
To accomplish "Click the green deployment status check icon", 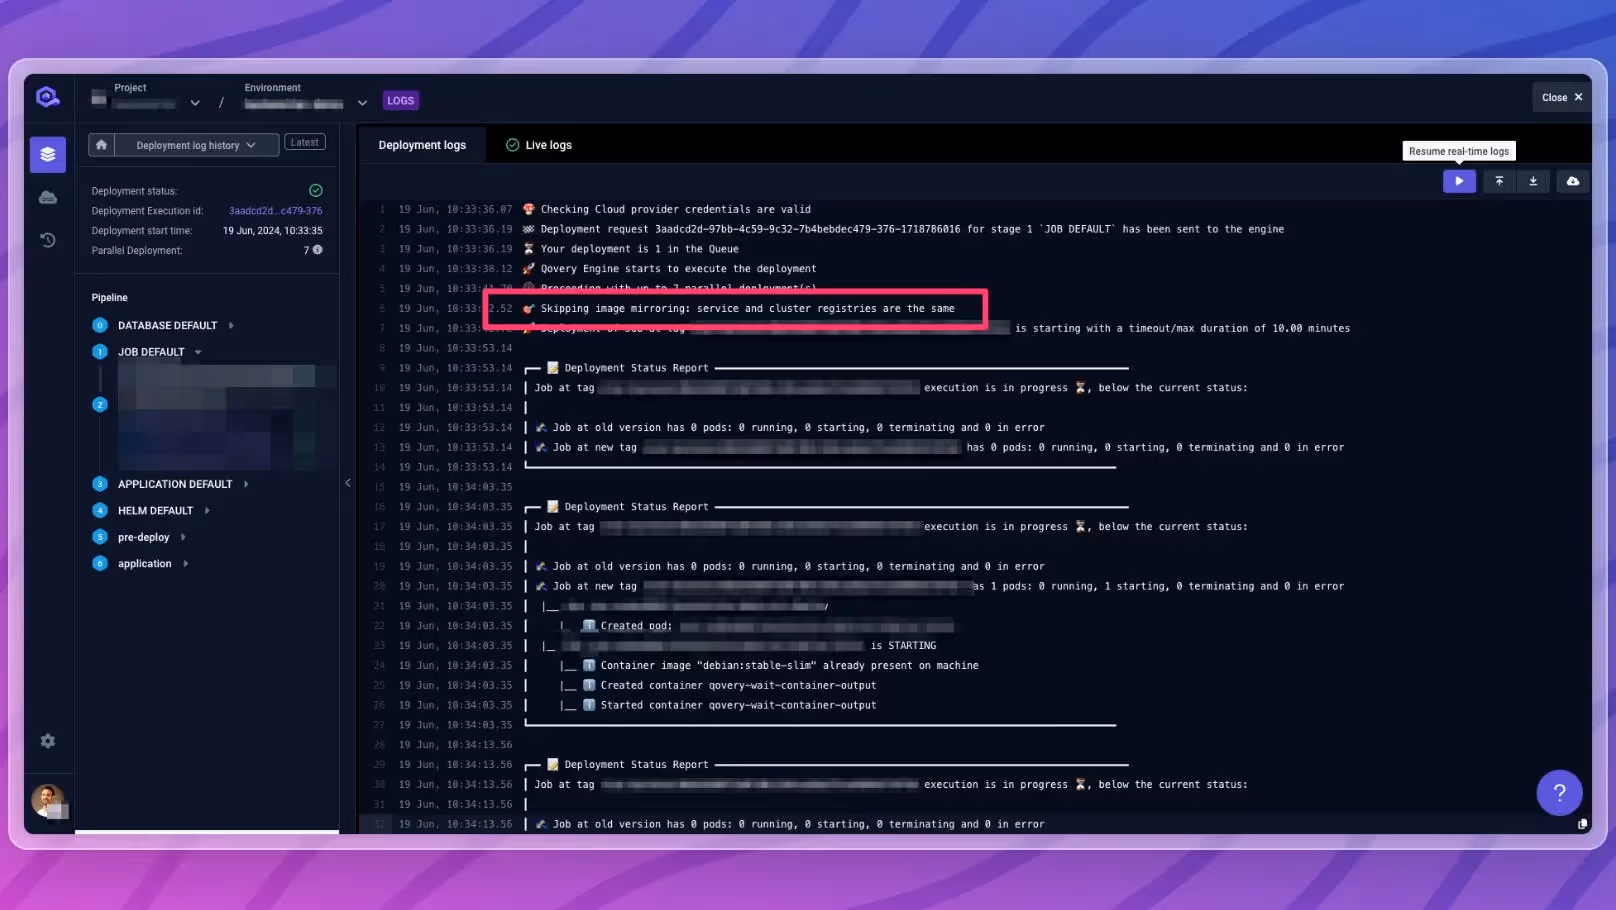I will [x=316, y=190].
